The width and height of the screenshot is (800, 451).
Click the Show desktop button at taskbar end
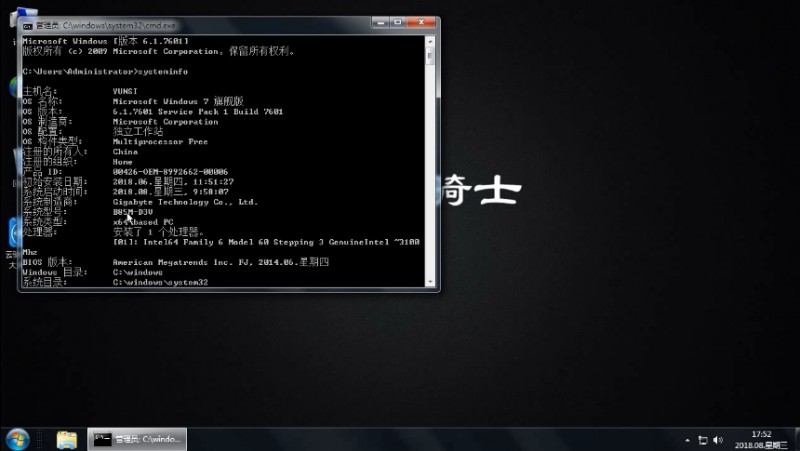[x=796, y=439]
